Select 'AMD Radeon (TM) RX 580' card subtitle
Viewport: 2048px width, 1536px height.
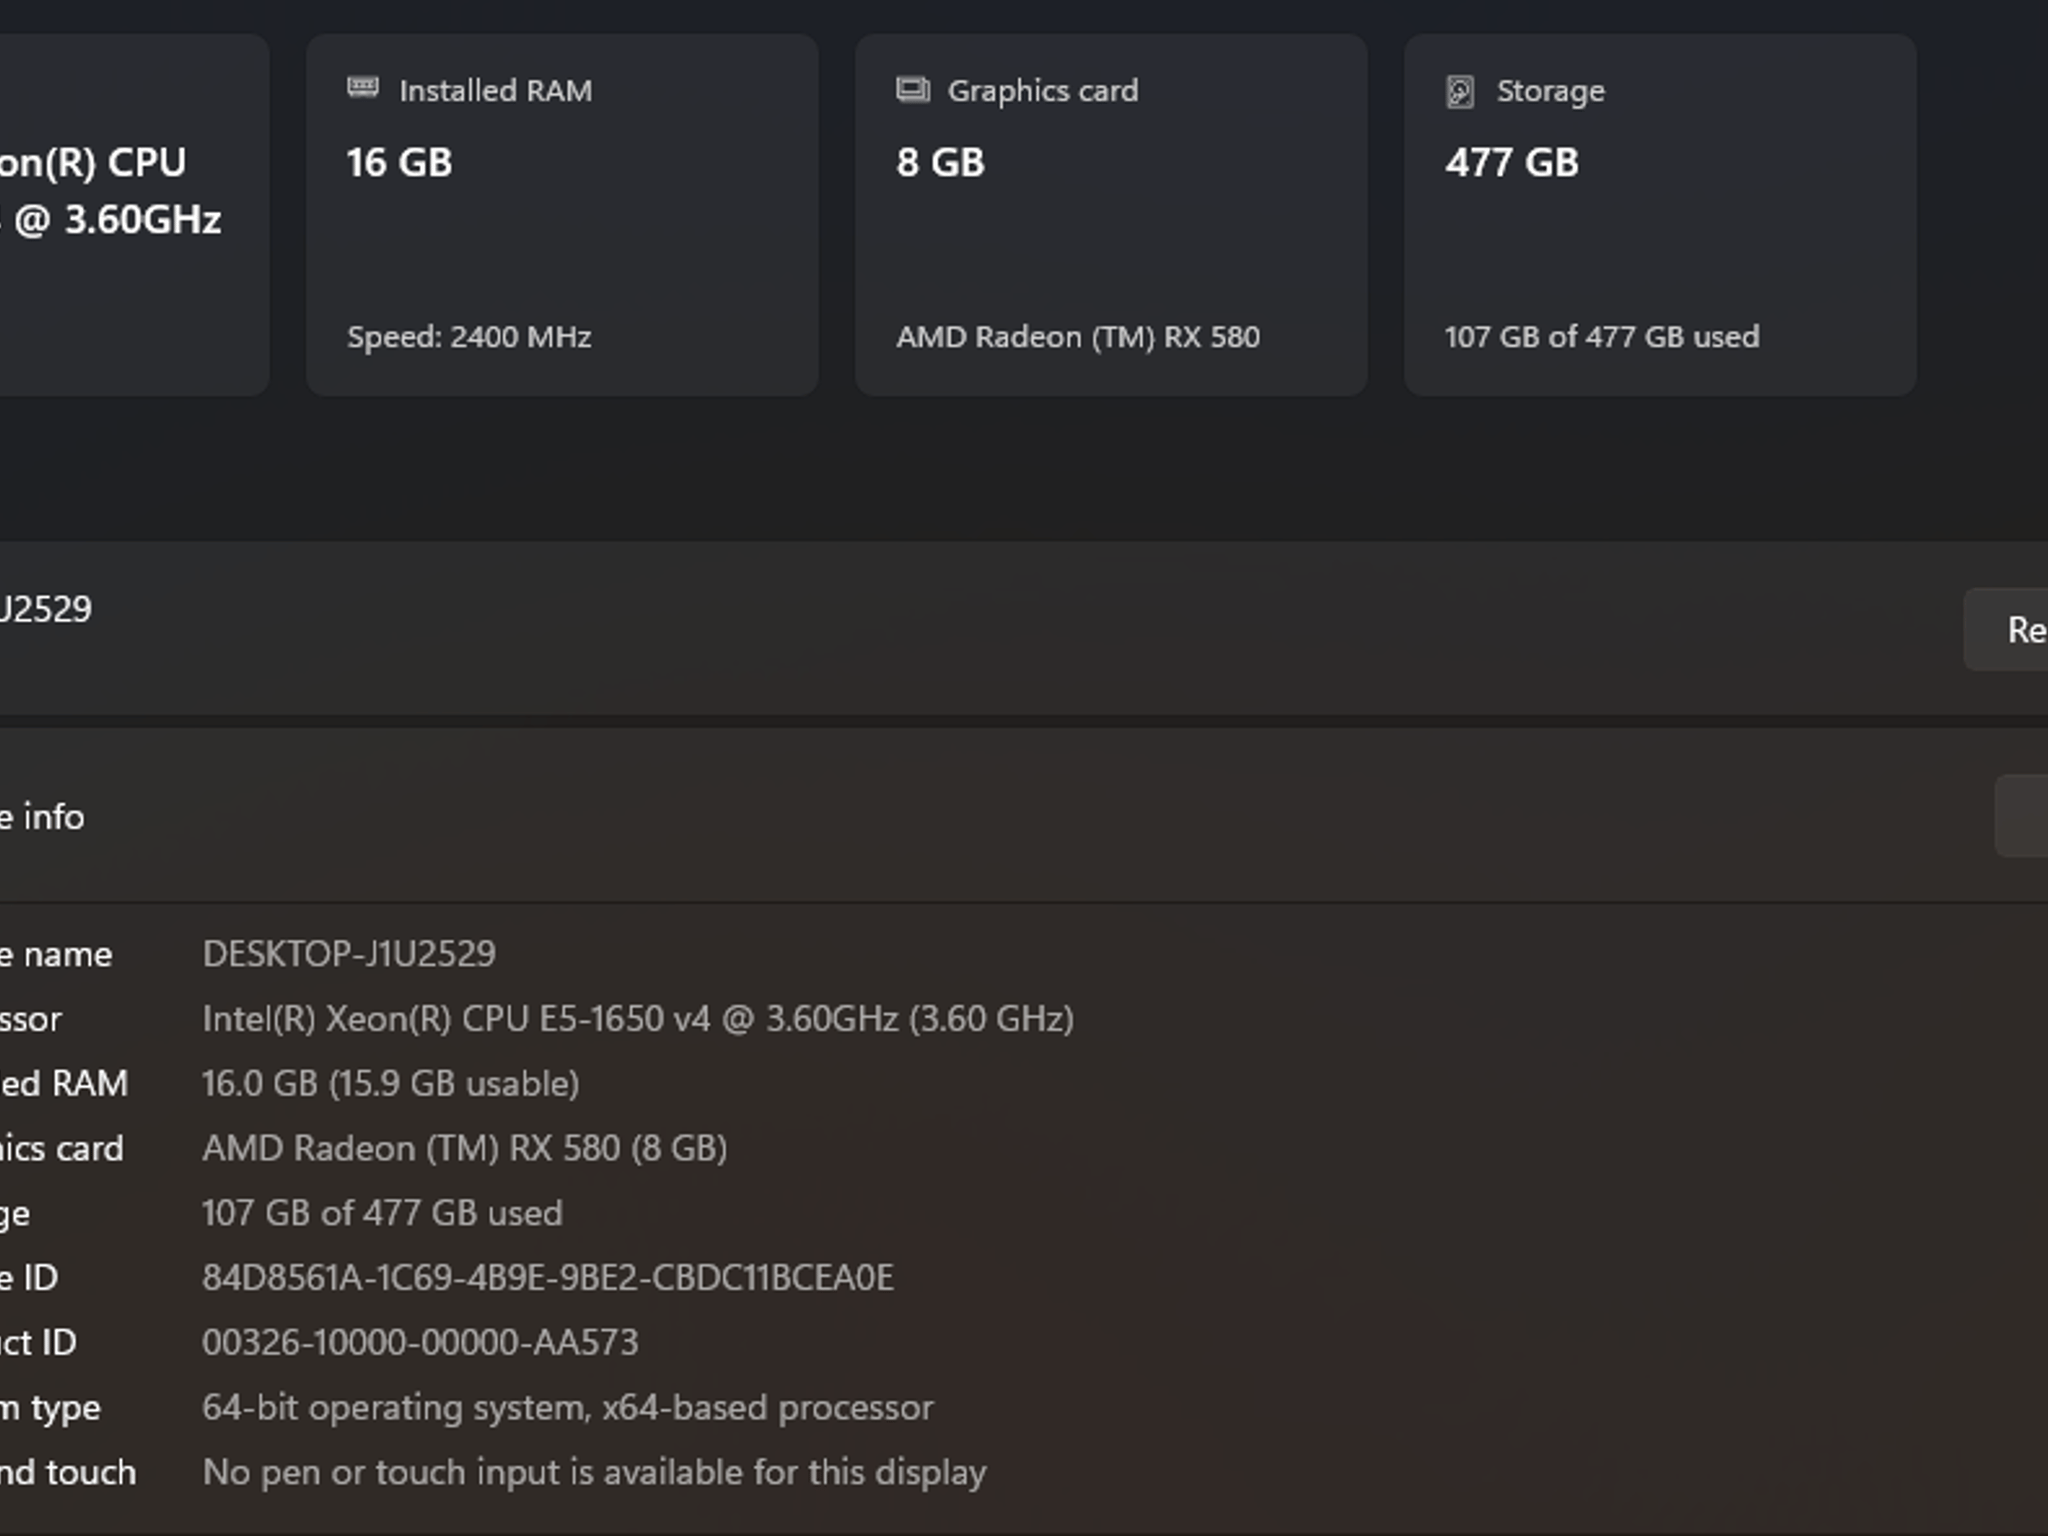[1078, 337]
